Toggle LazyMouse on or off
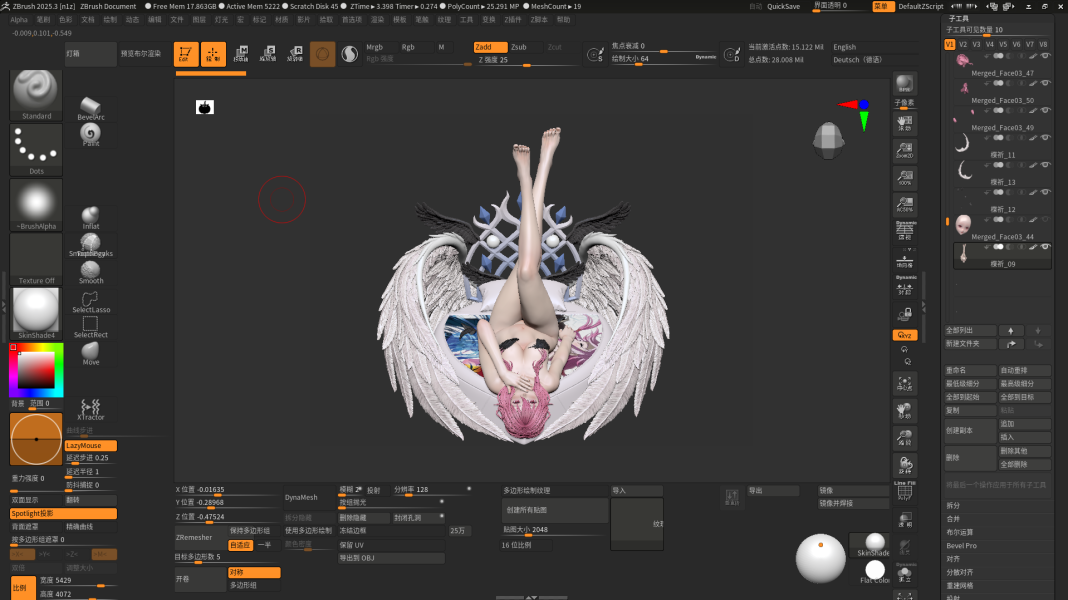Viewport: 1068px width, 600px height. (x=91, y=445)
